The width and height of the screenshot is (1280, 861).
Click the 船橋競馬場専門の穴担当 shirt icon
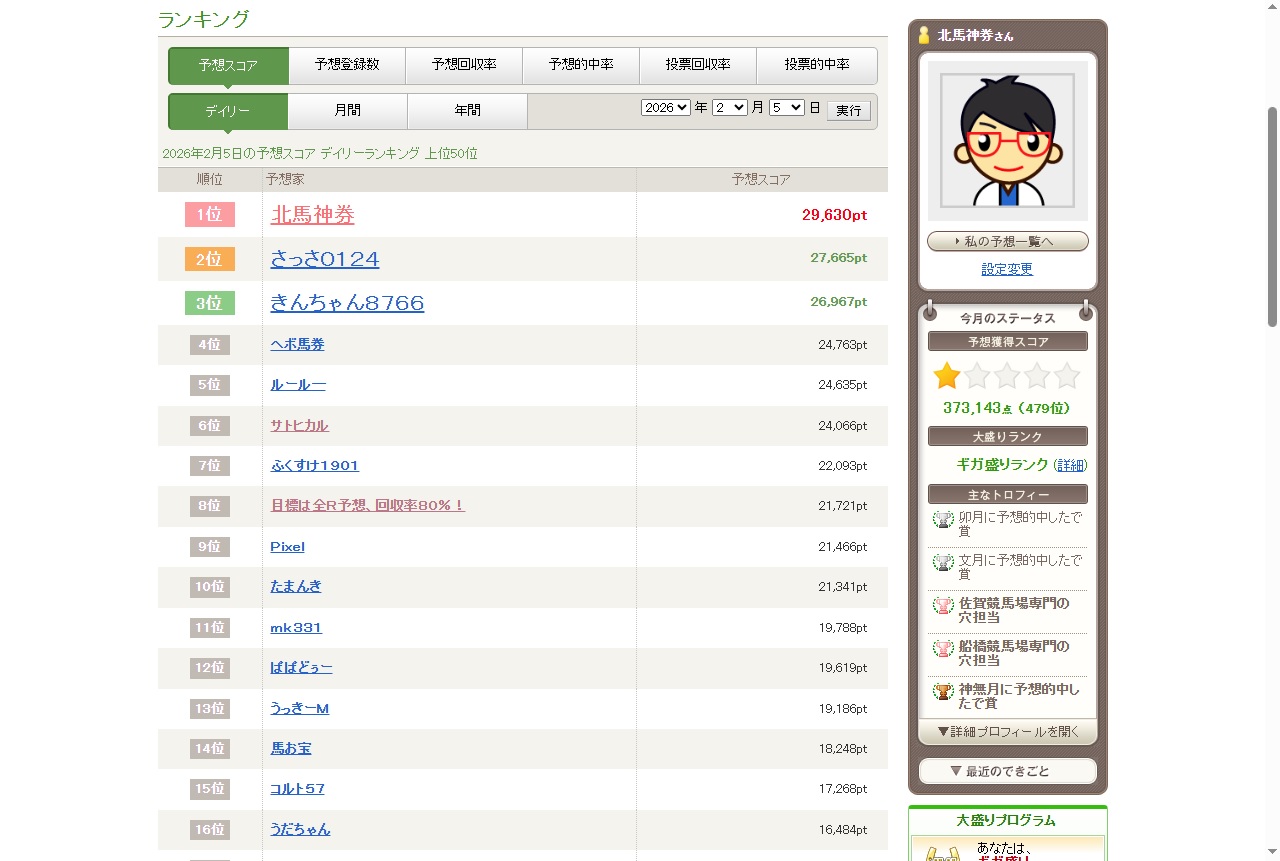click(x=943, y=648)
